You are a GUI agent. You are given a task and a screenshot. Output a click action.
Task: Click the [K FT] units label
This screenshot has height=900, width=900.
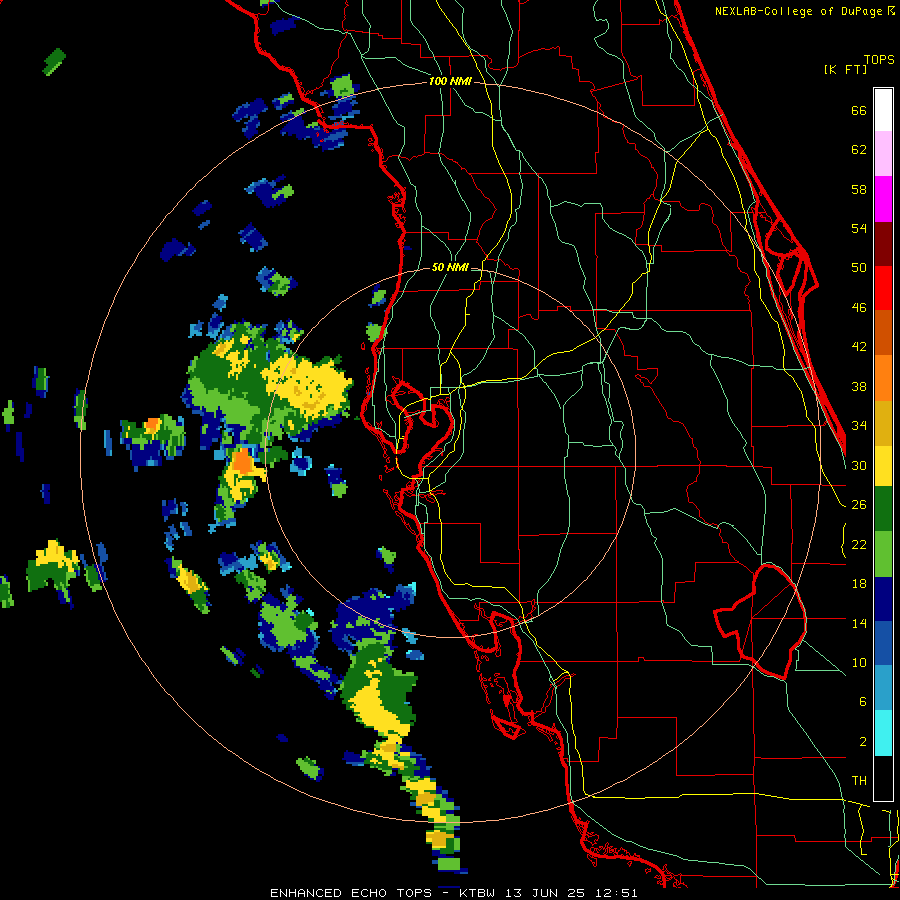845,70
